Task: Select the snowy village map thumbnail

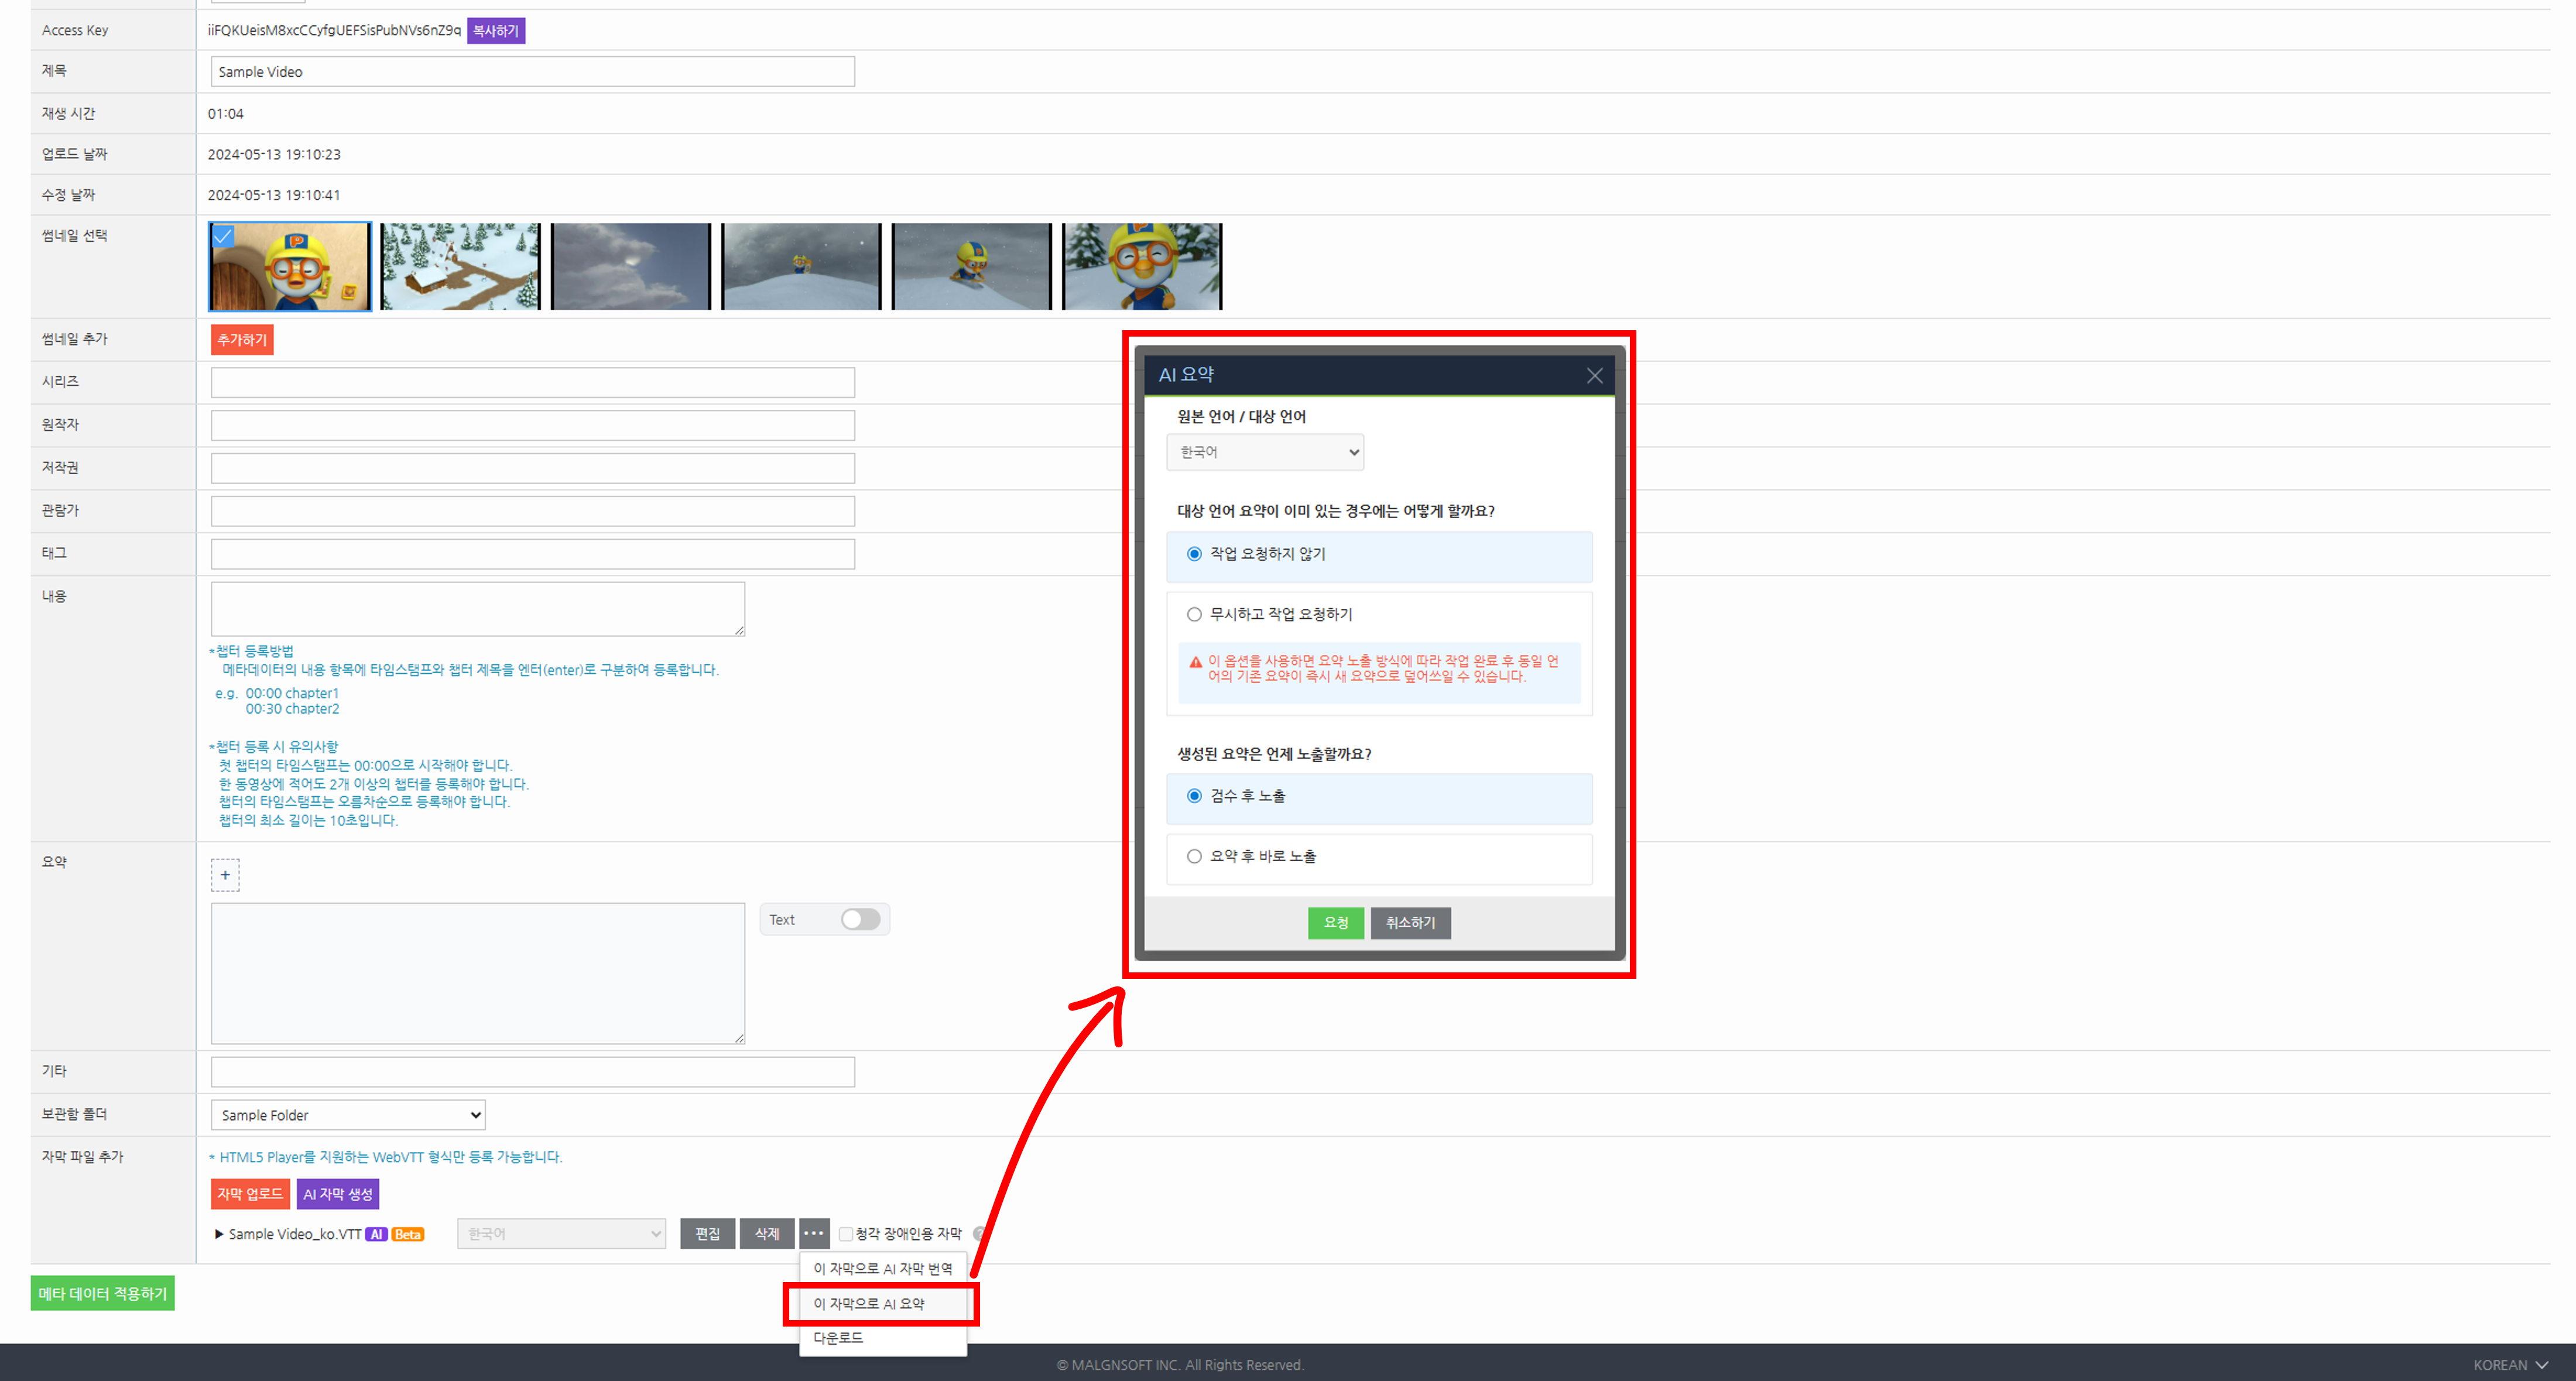Action: tap(460, 266)
